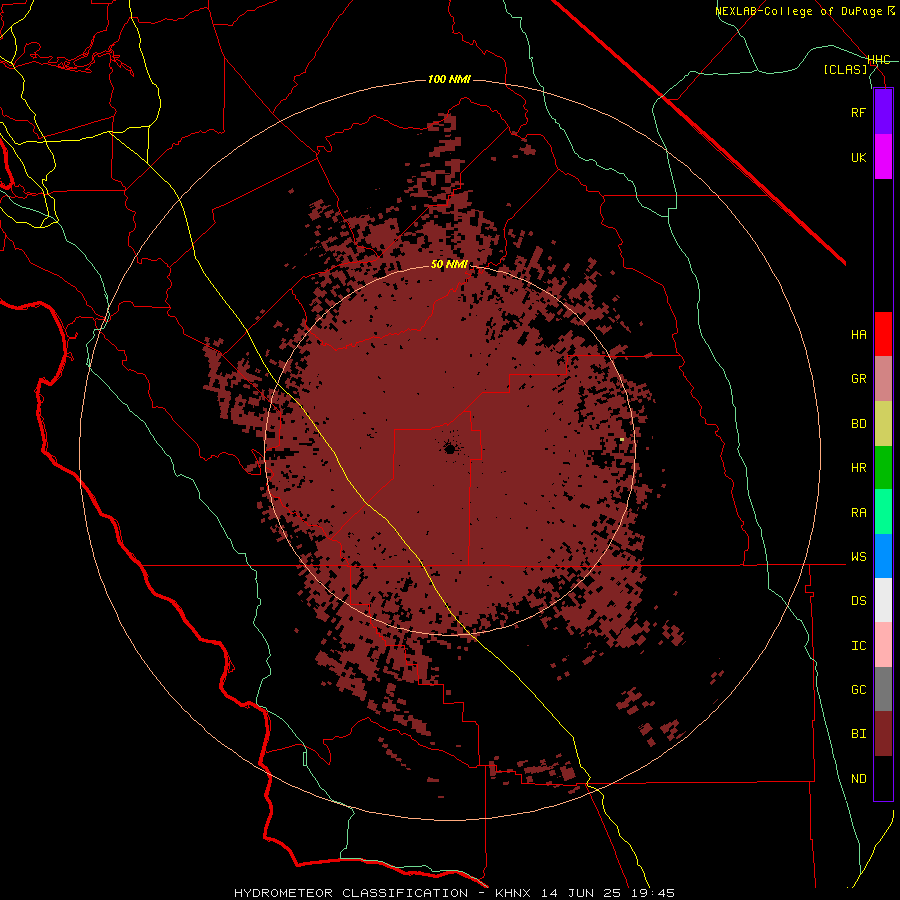Click the radar site center dot
The width and height of the screenshot is (900, 900).
pos(450,449)
